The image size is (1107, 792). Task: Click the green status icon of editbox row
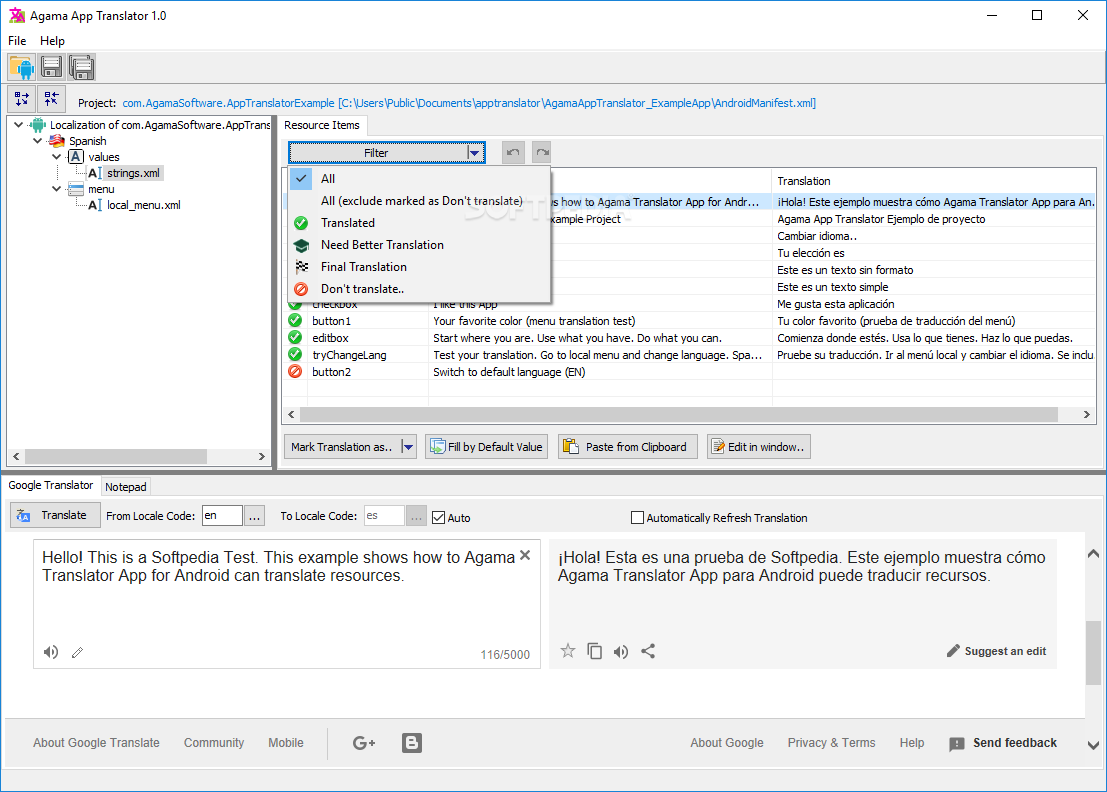coord(295,338)
